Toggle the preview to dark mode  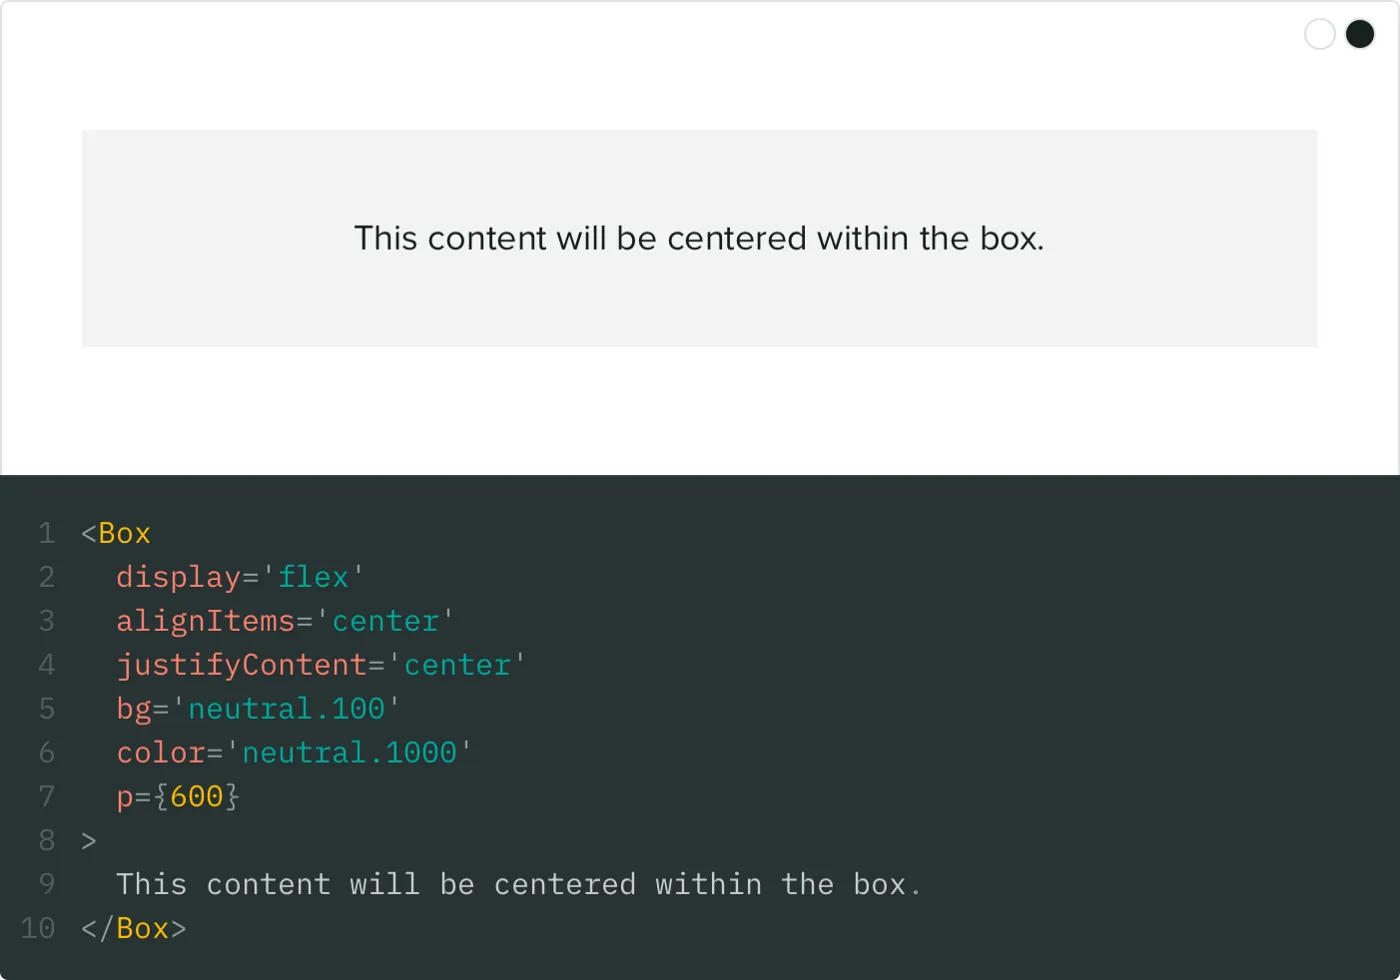(x=1360, y=33)
